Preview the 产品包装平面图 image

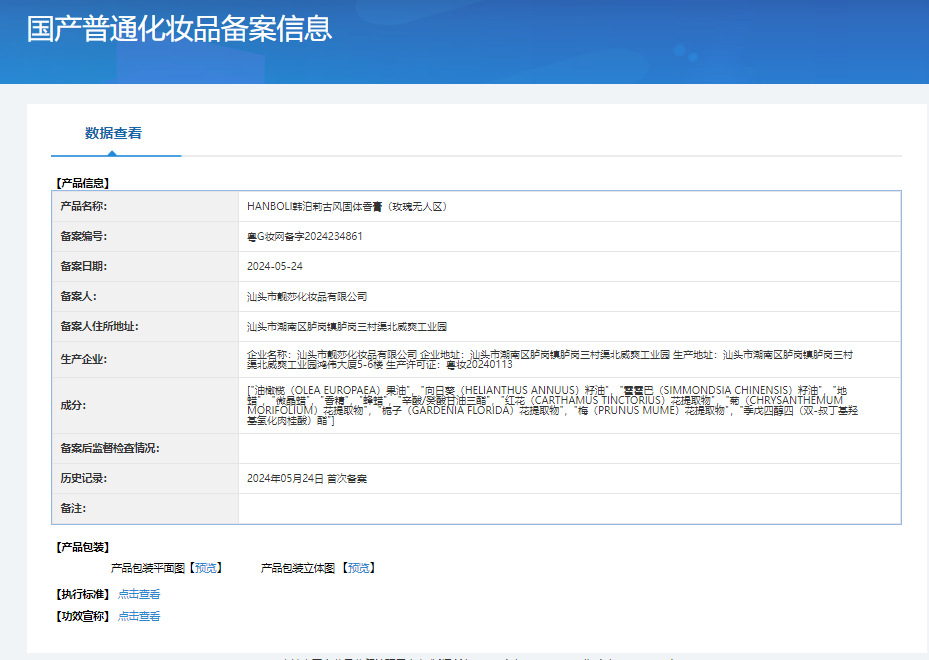coord(207,568)
